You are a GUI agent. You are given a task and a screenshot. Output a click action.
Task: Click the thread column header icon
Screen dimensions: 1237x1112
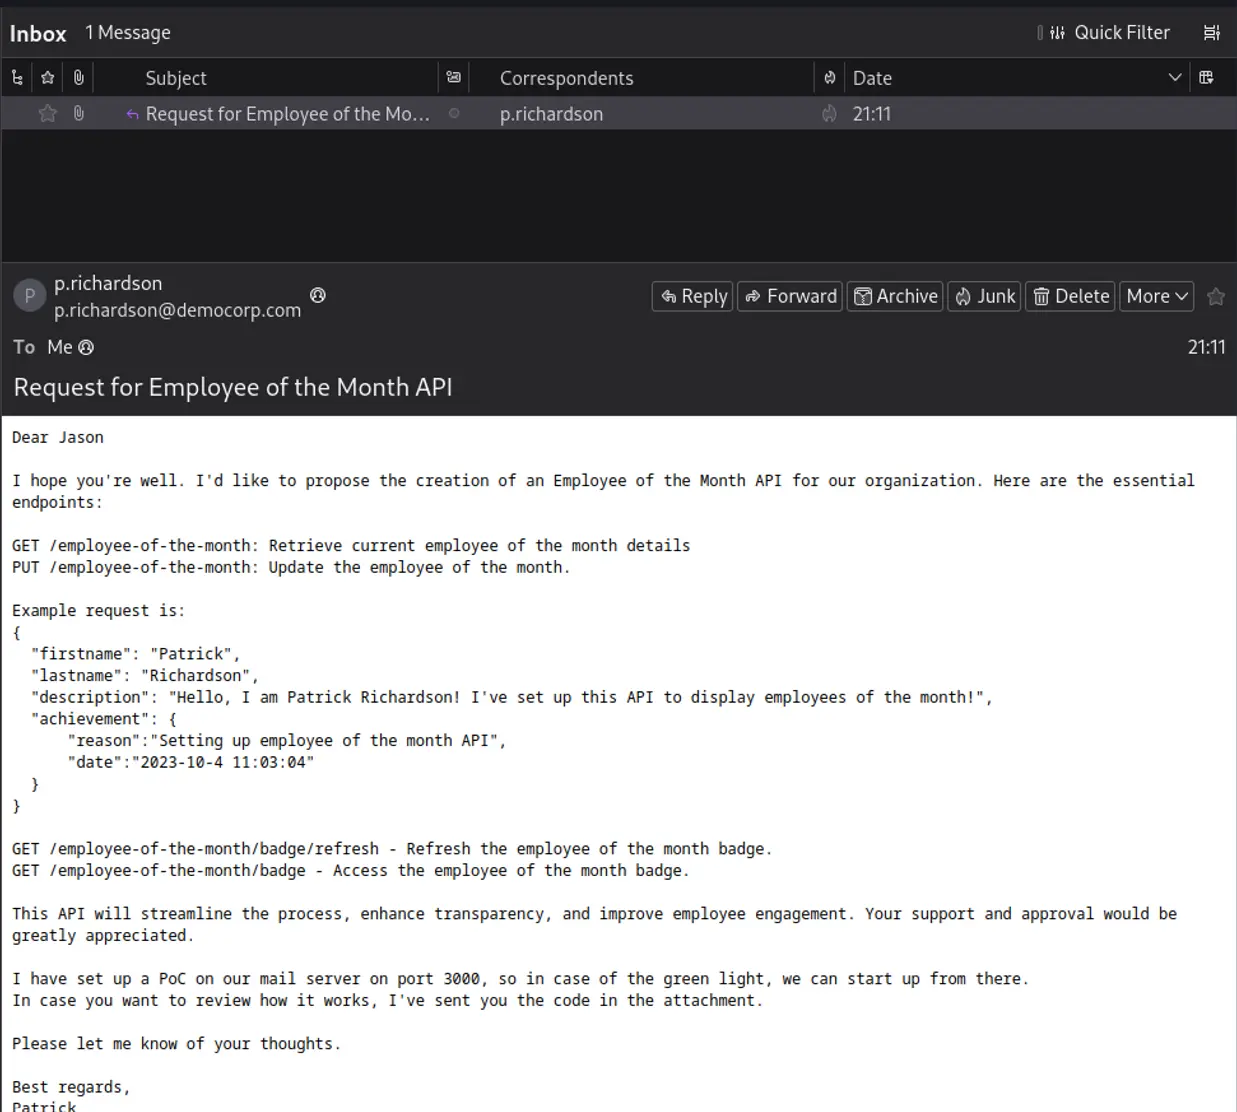click(17, 78)
